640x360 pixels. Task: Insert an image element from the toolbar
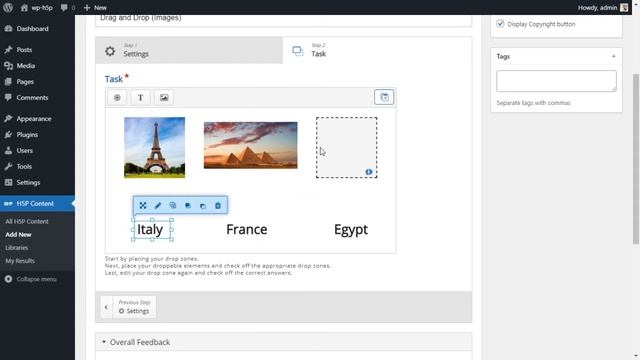[x=164, y=98]
